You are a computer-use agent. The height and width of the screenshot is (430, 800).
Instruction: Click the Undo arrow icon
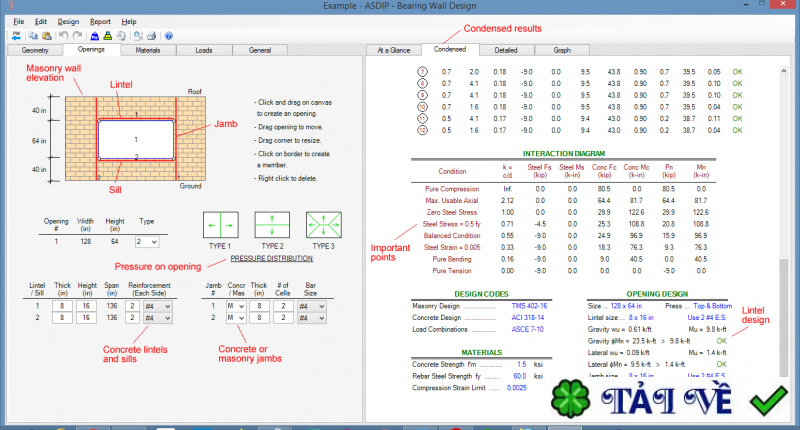(63, 35)
